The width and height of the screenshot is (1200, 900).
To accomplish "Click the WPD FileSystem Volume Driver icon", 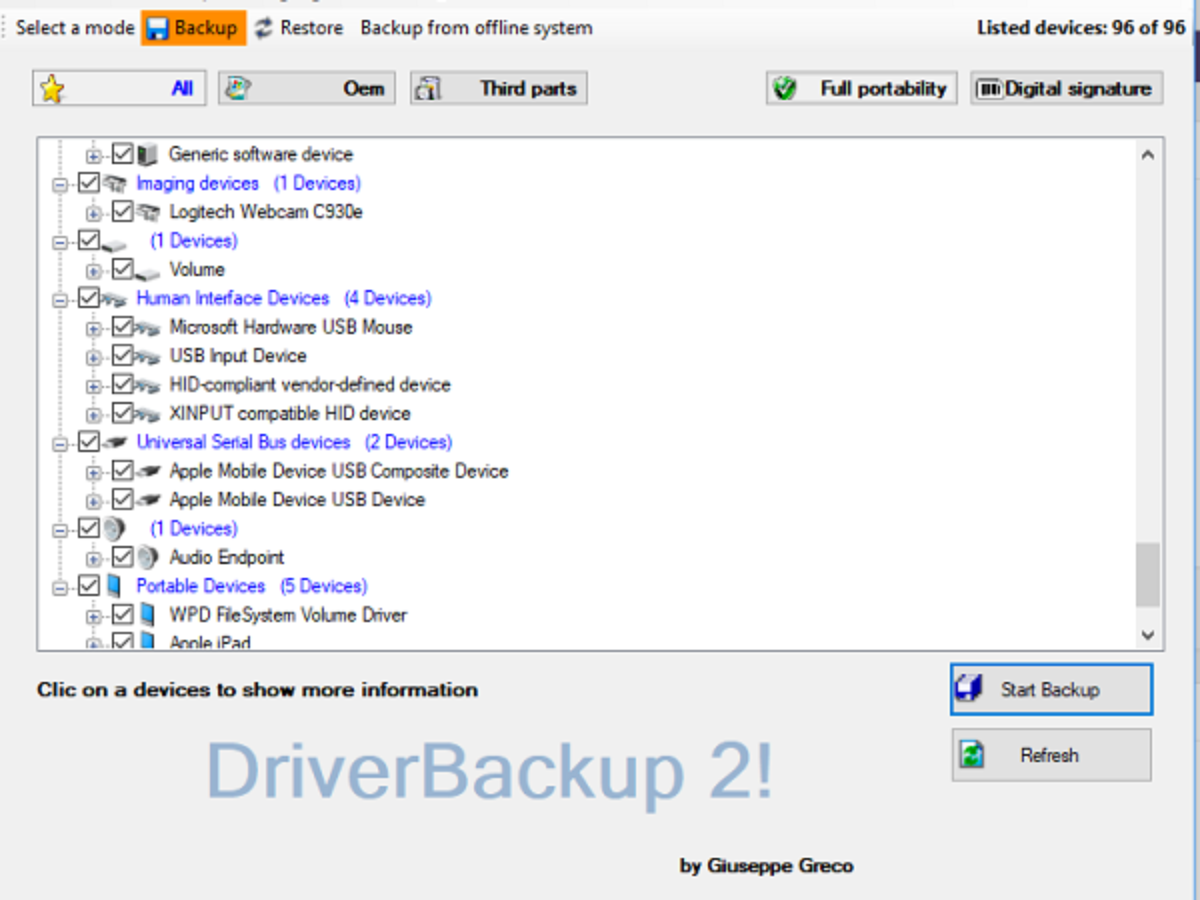I will [x=148, y=616].
